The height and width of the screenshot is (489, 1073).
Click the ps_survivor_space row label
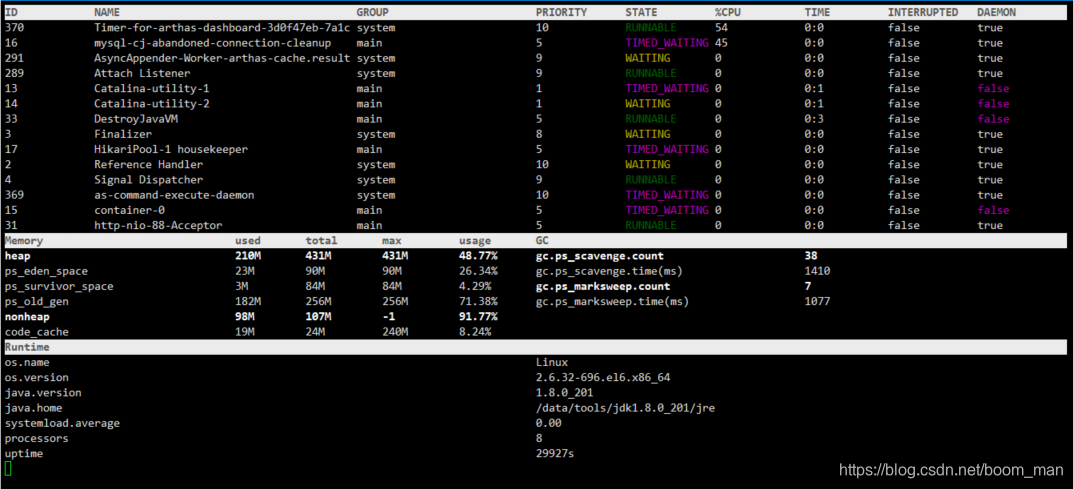coord(59,286)
